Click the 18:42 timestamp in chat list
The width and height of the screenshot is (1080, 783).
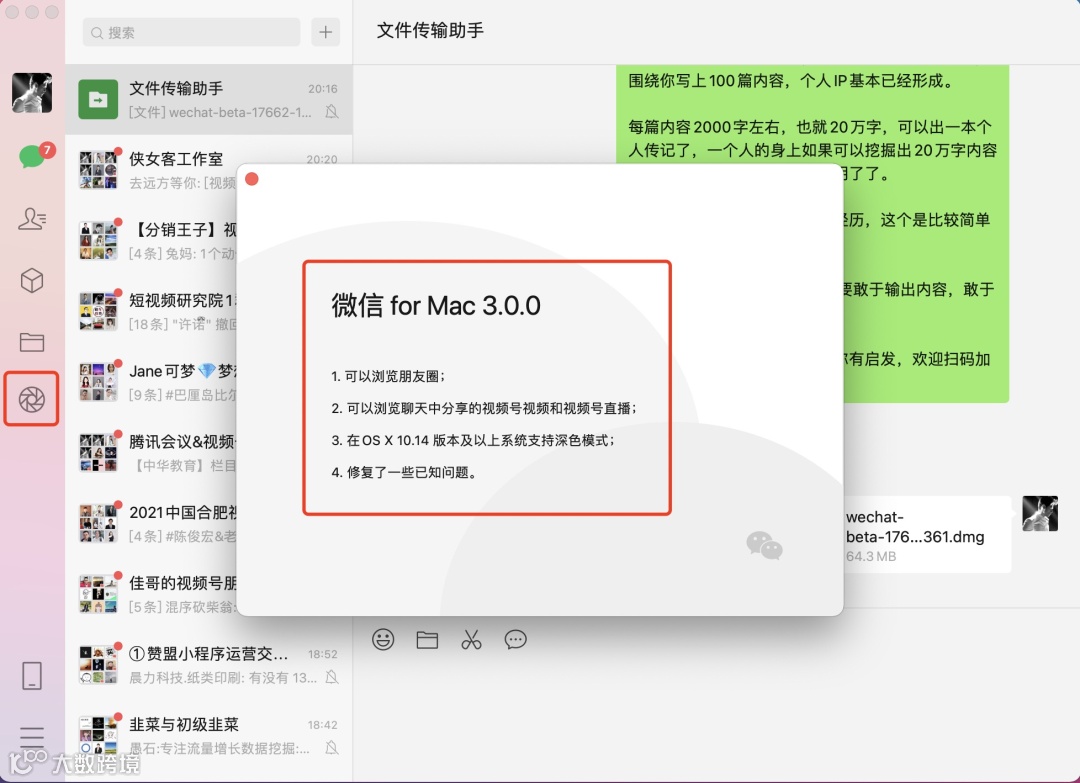(x=322, y=725)
